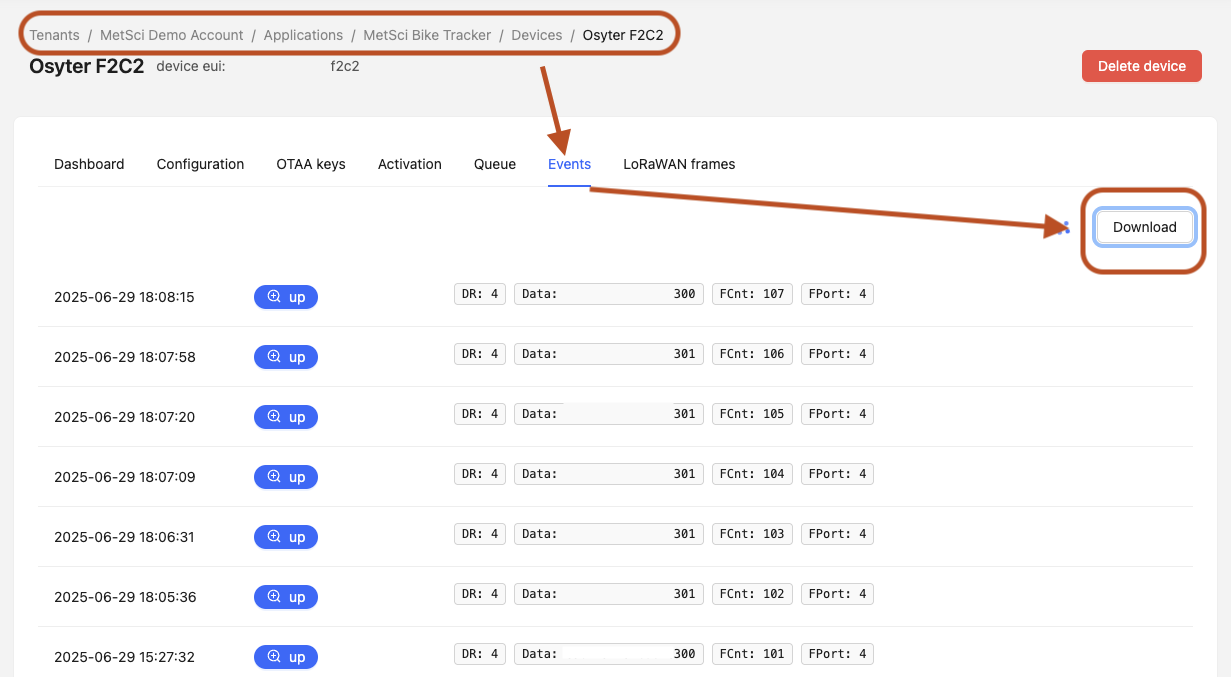Screen dimensions: 1231x677
Task: Switch to LoRaWAN frames tab
Action: 679,164
